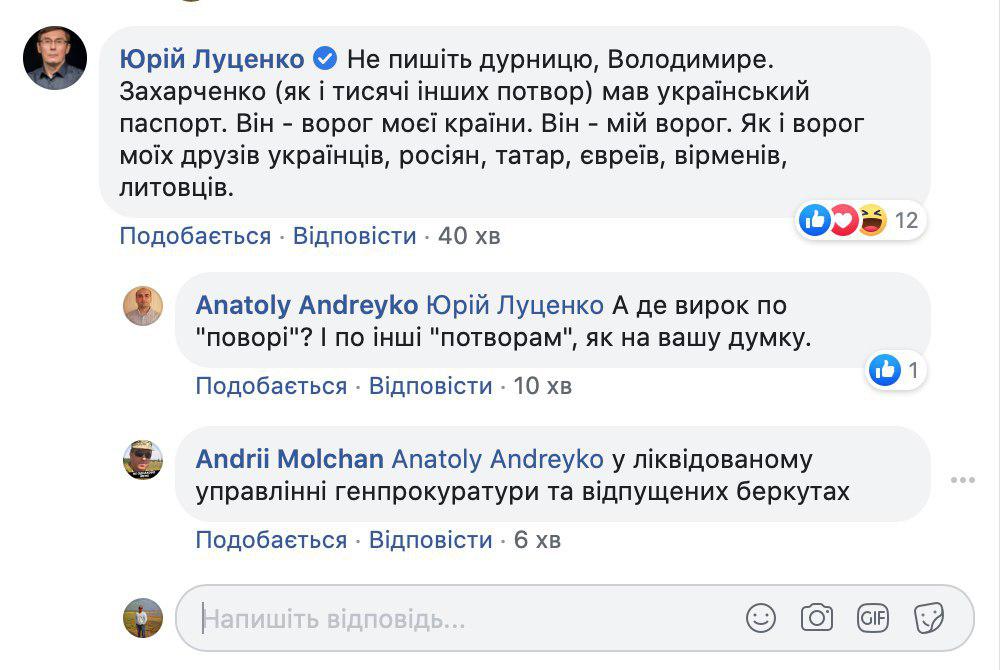This screenshot has width=1000, height=670.
Task: Open Anatoly Andreyko's avatar
Action: click(143, 306)
